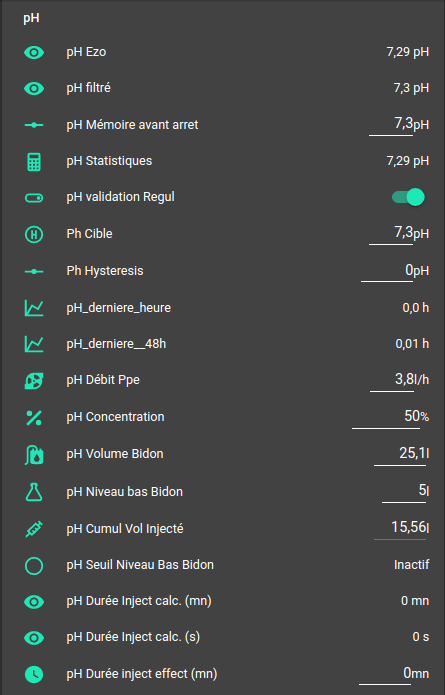This screenshot has height=695, width=445.
Task: Click the pH Mémoire avant arret value field
Action: pos(391,124)
